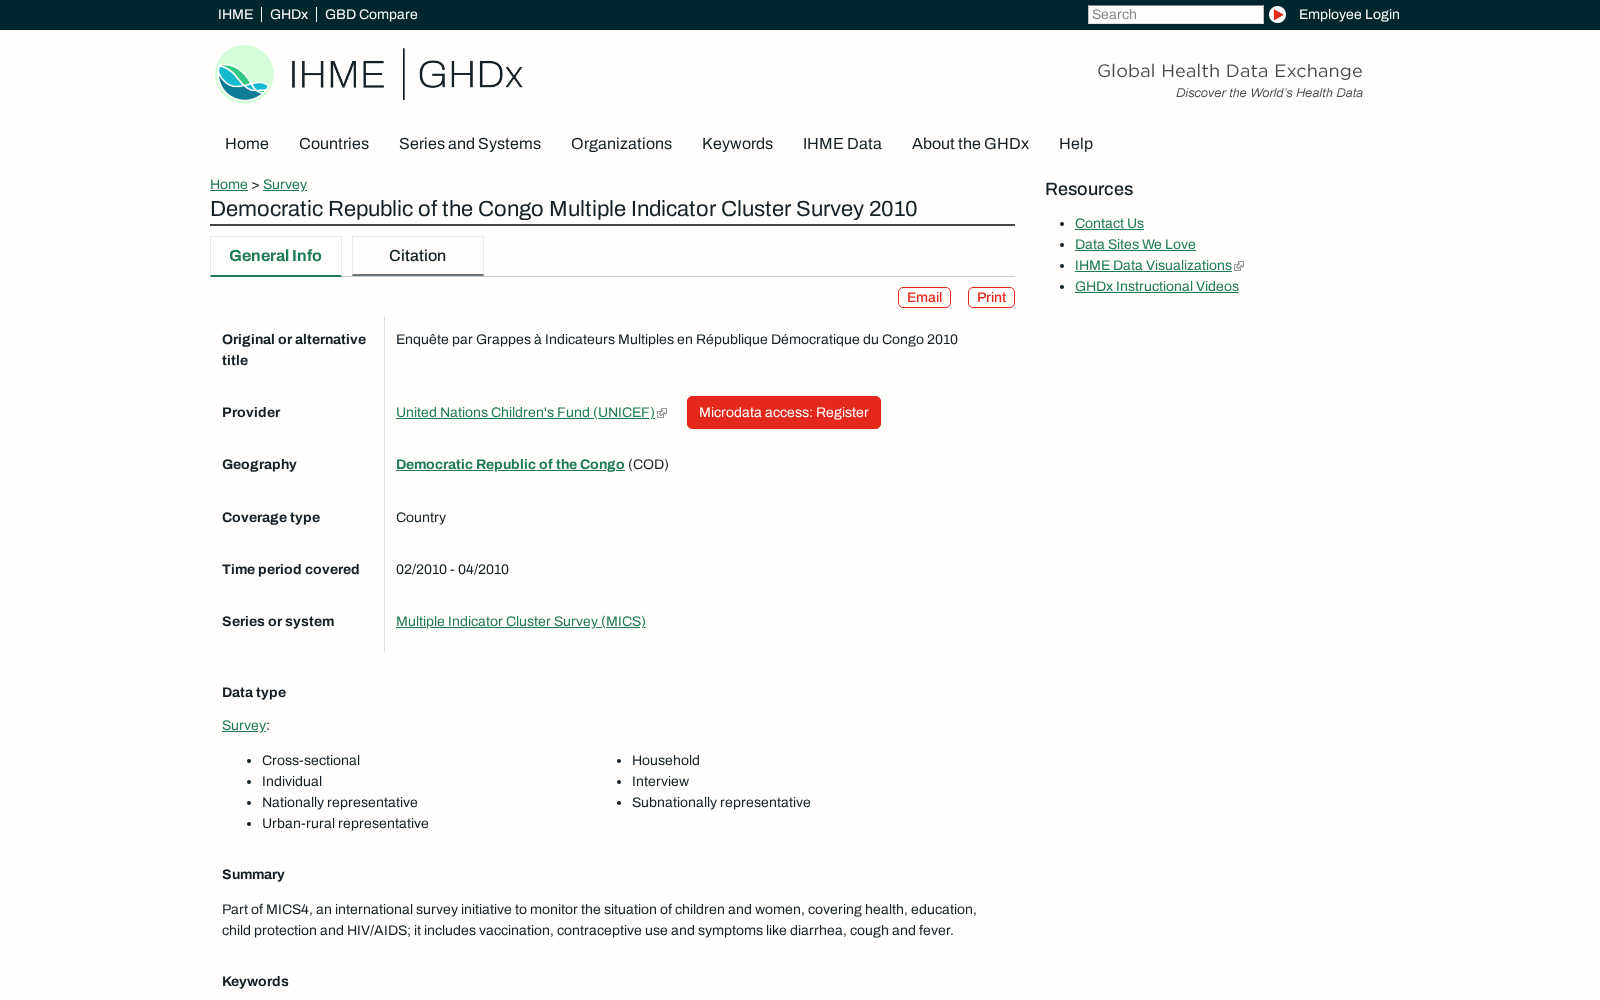Click the Email button
The image size is (1600, 1000).
pos(924,297)
